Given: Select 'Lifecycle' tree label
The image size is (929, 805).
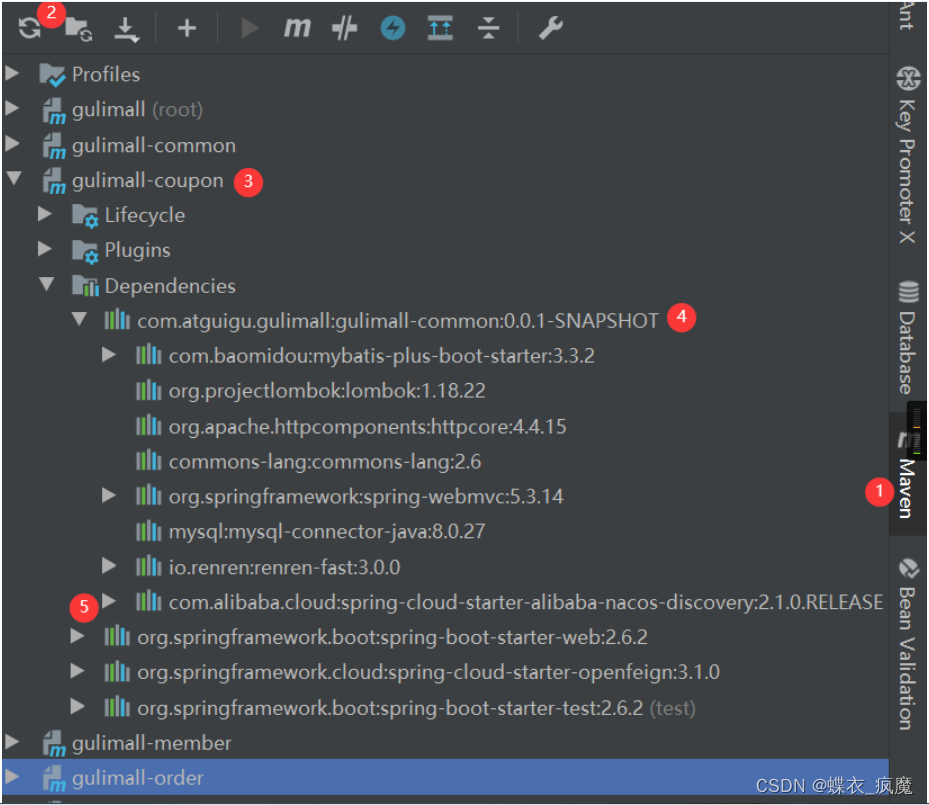Looking at the screenshot, I should click(x=145, y=216).
